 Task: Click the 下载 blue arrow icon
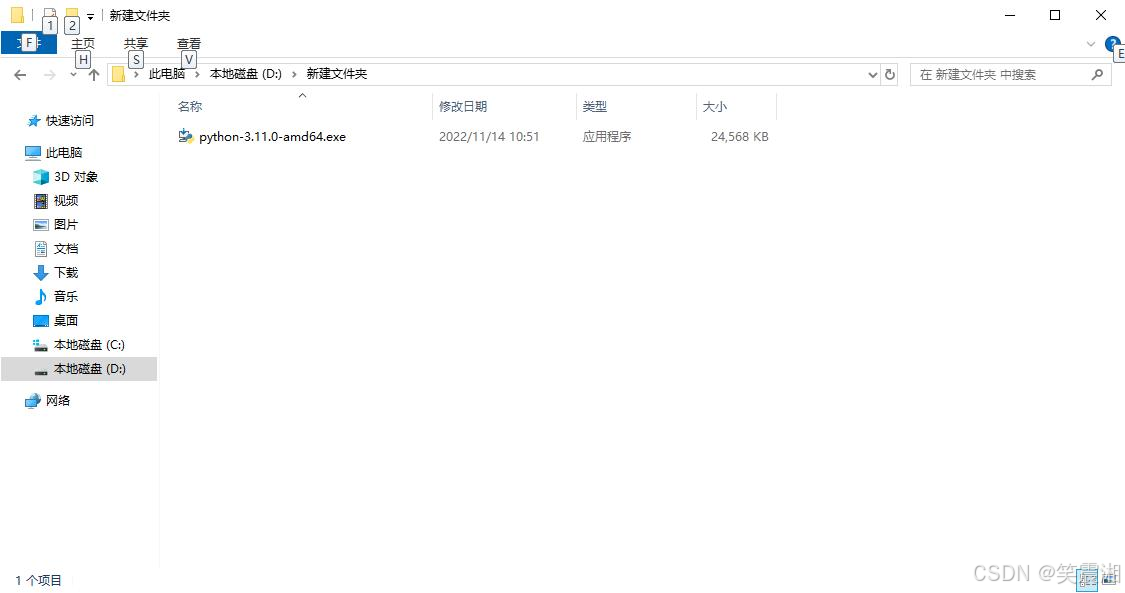pyautogui.click(x=41, y=272)
